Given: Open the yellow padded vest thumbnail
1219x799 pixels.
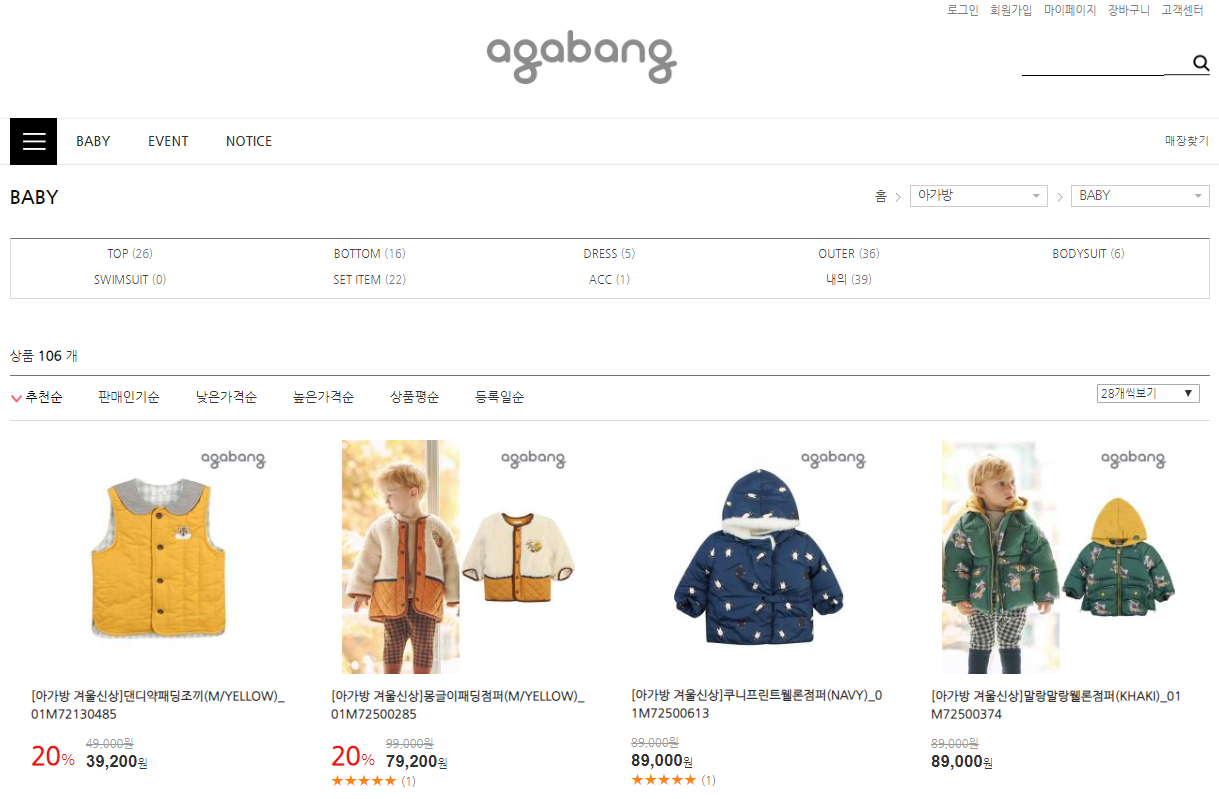Looking at the screenshot, I should click(x=160, y=557).
